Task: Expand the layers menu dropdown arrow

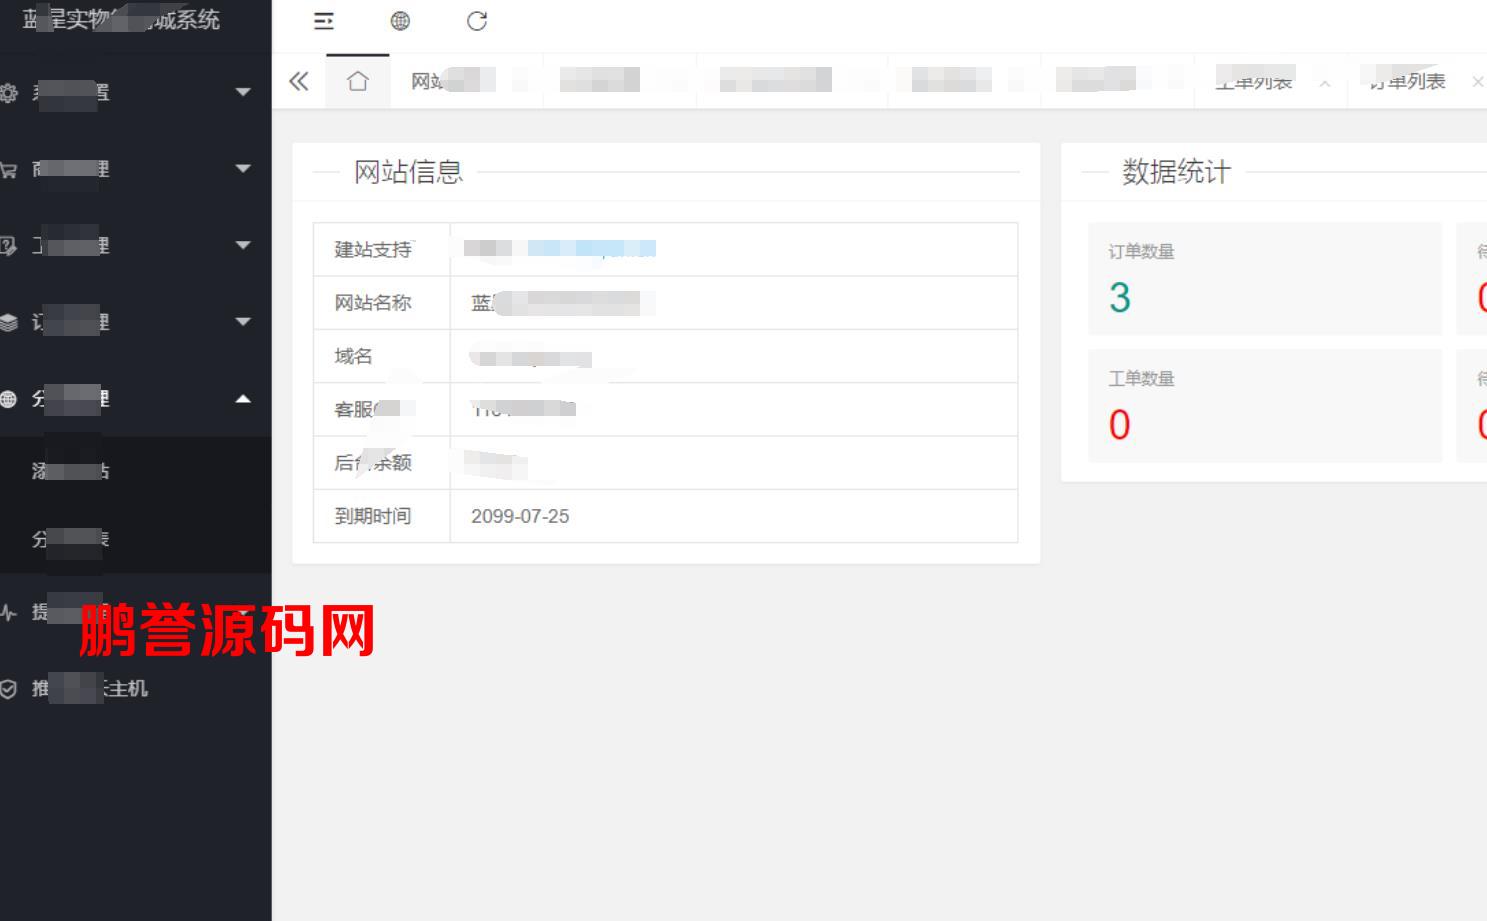Action: click(243, 322)
